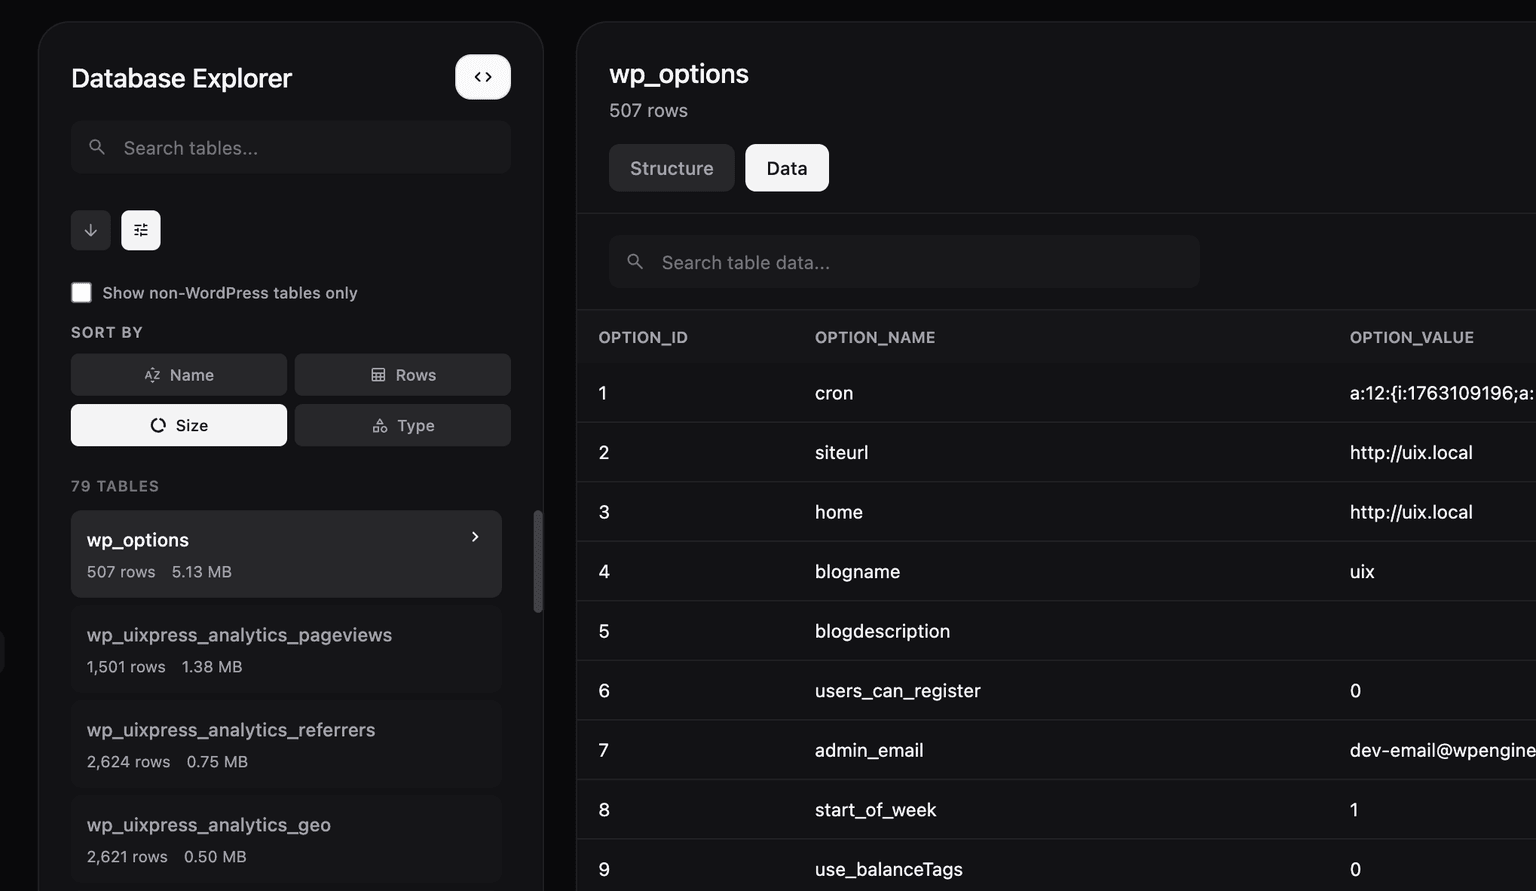Screen dimensions: 1536x891
Task: Open the wp_uixpress_analytics_pageviews table
Action: pyautogui.click(x=286, y=649)
